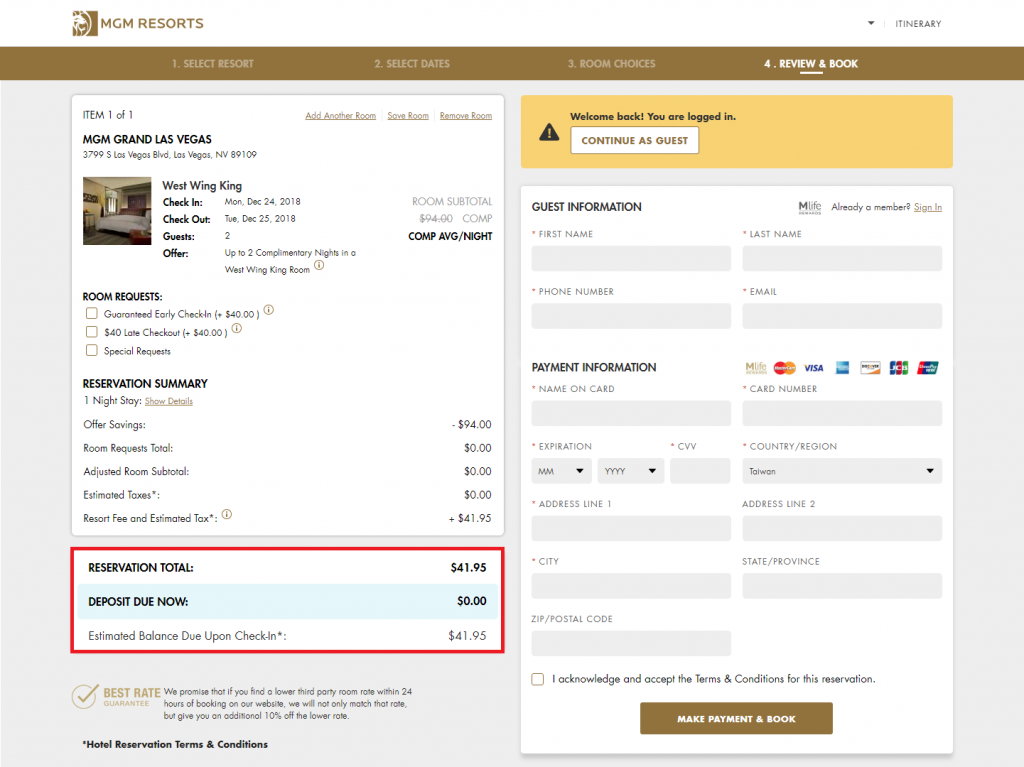The height and width of the screenshot is (767, 1024).
Task: Go to step 2 Select Dates
Action: (x=412, y=64)
